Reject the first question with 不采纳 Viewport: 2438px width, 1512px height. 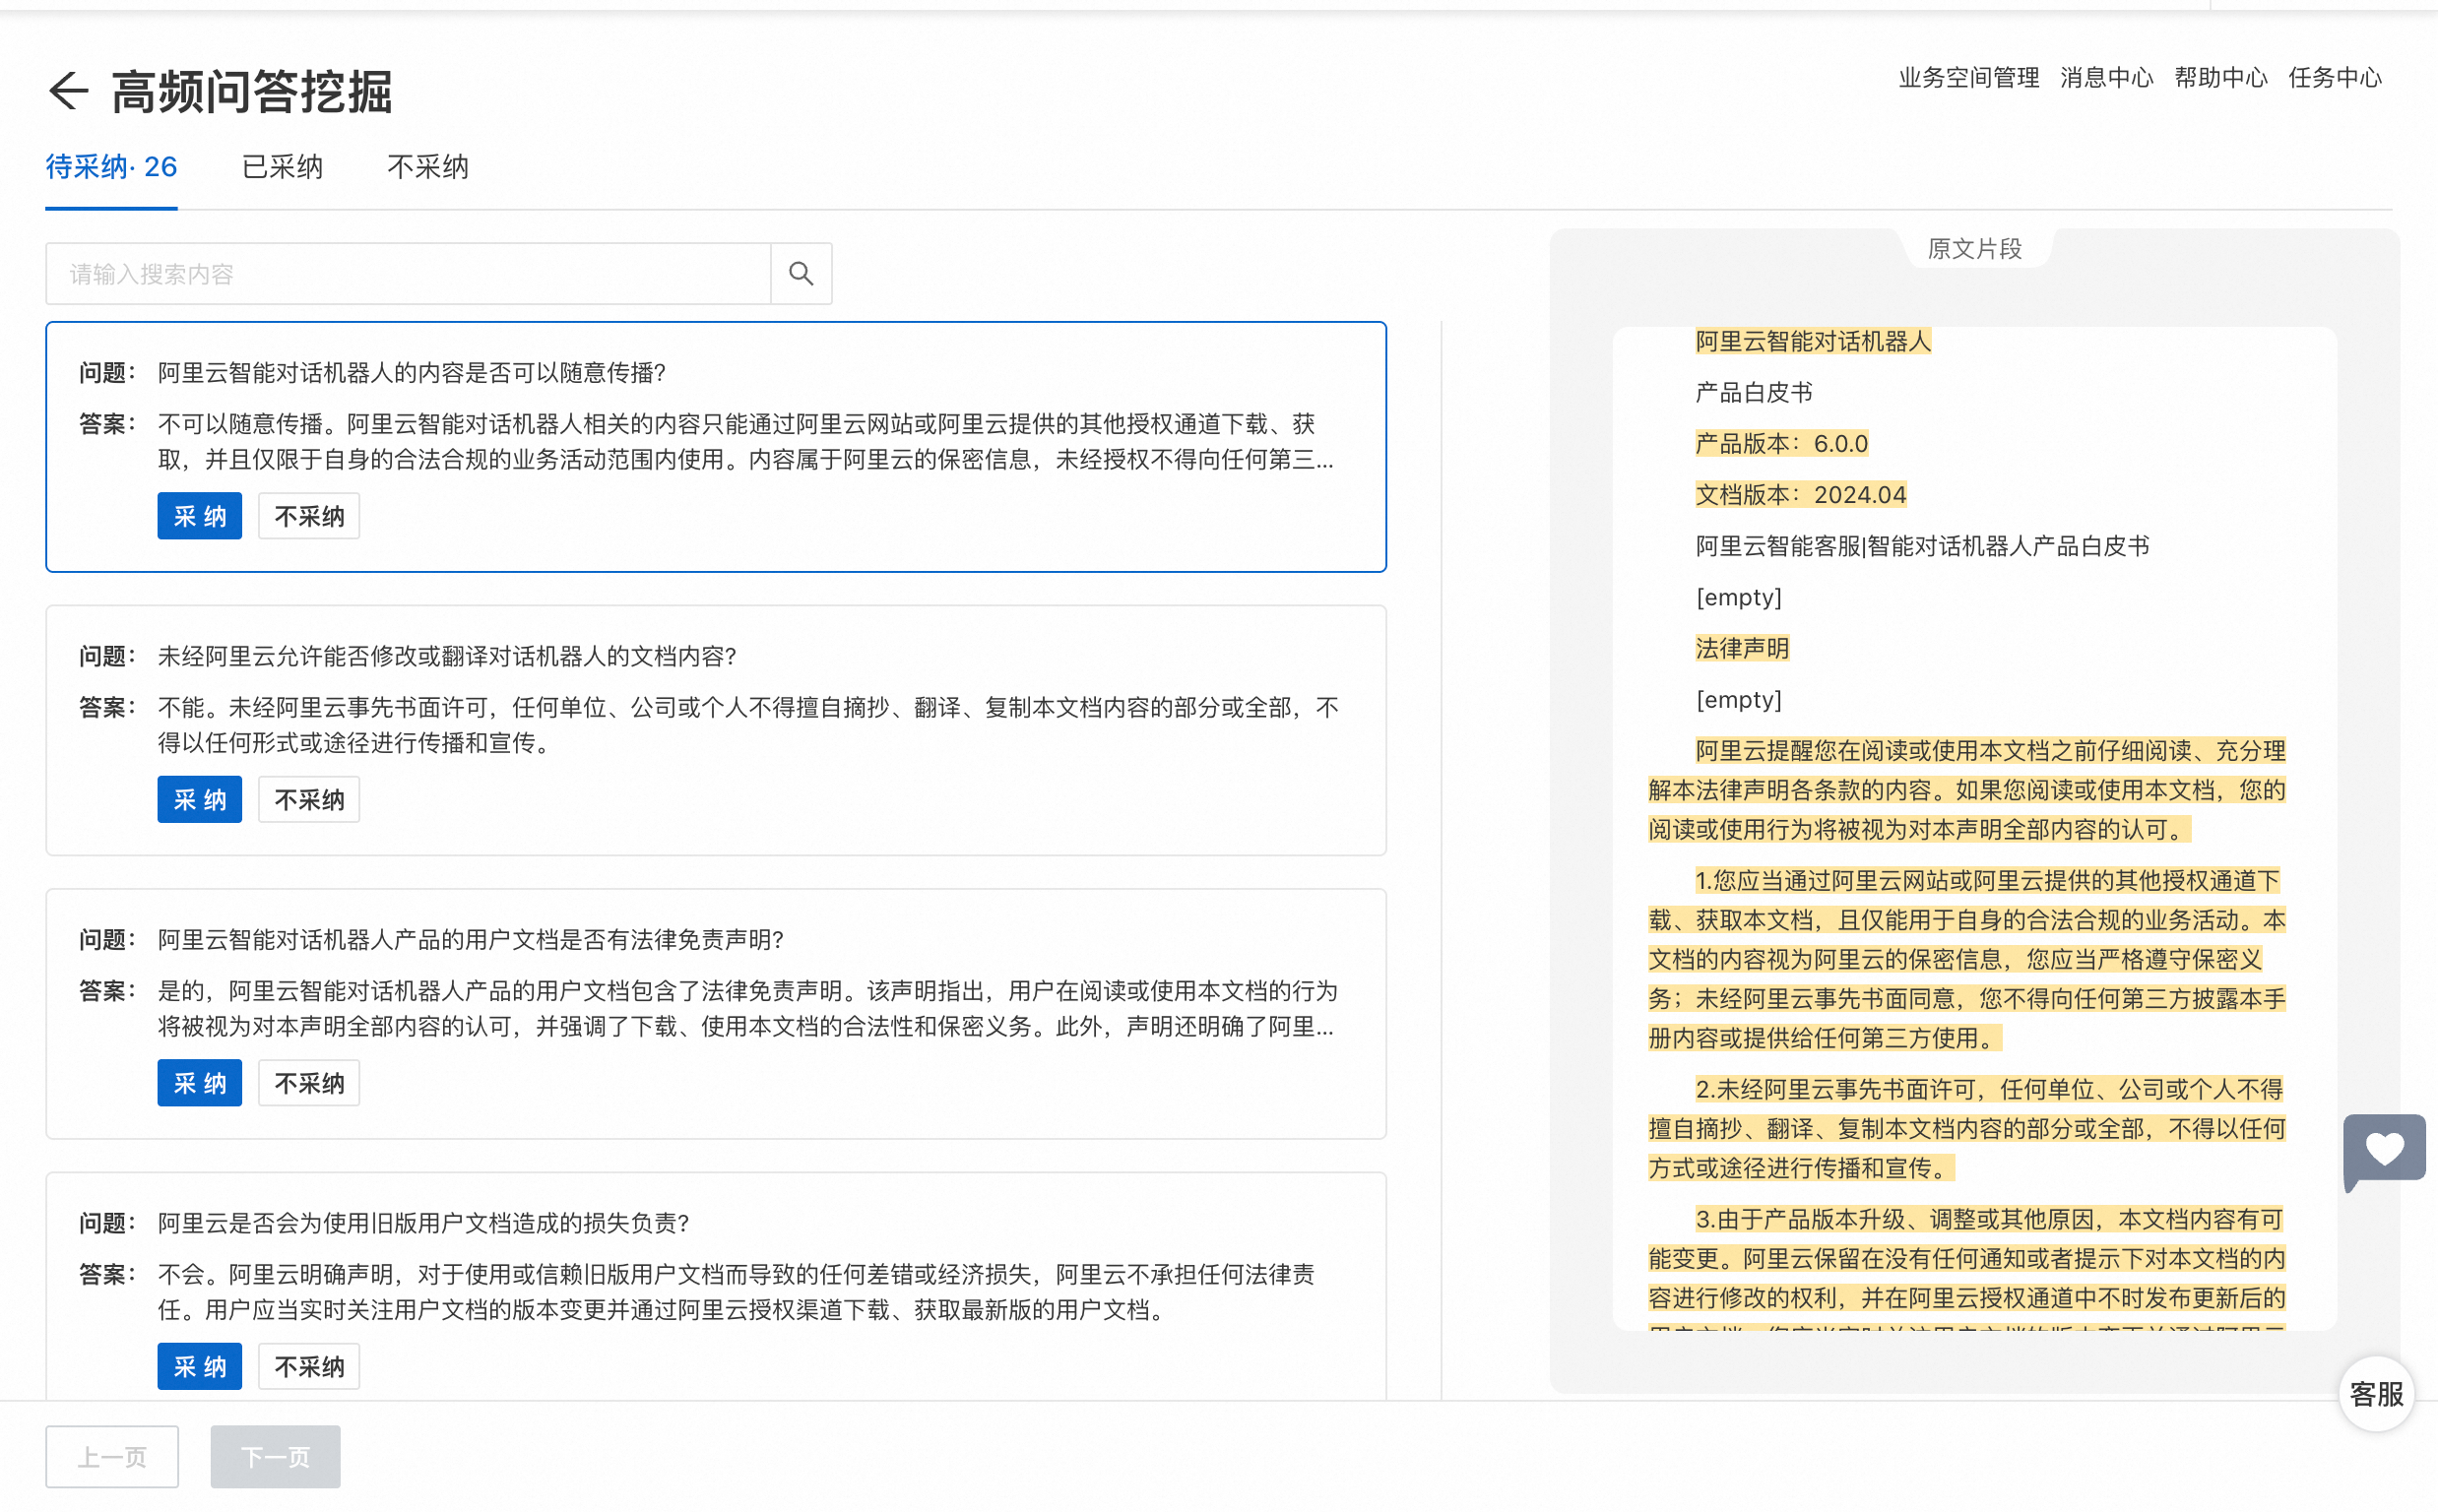[x=308, y=516]
